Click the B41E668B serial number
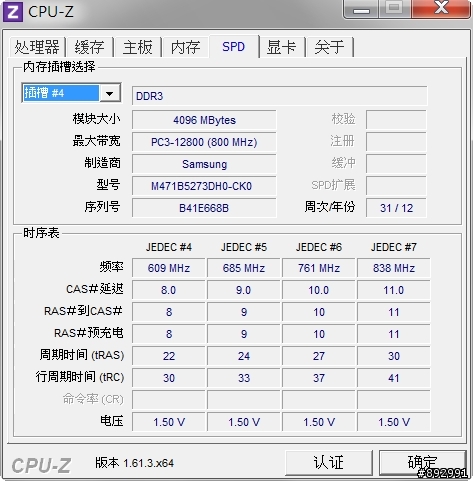The image size is (473, 481). (204, 208)
